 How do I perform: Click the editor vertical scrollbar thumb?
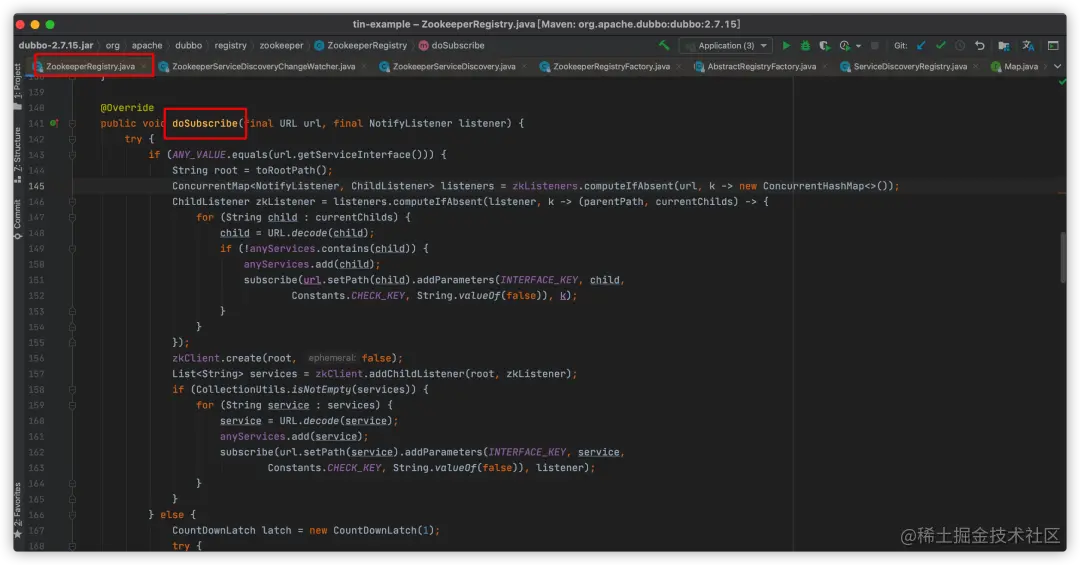pyautogui.click(x=1063, y=257)
